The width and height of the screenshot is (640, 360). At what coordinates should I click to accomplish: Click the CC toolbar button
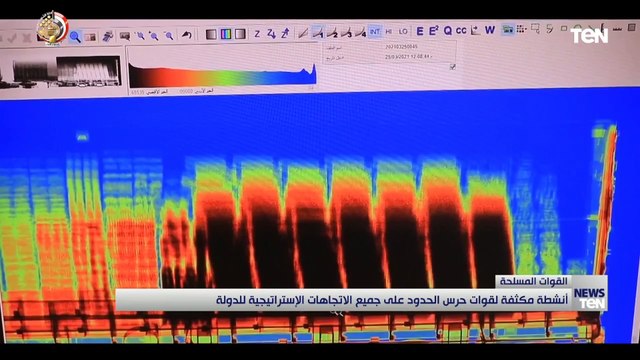click(x=461, y=31)
